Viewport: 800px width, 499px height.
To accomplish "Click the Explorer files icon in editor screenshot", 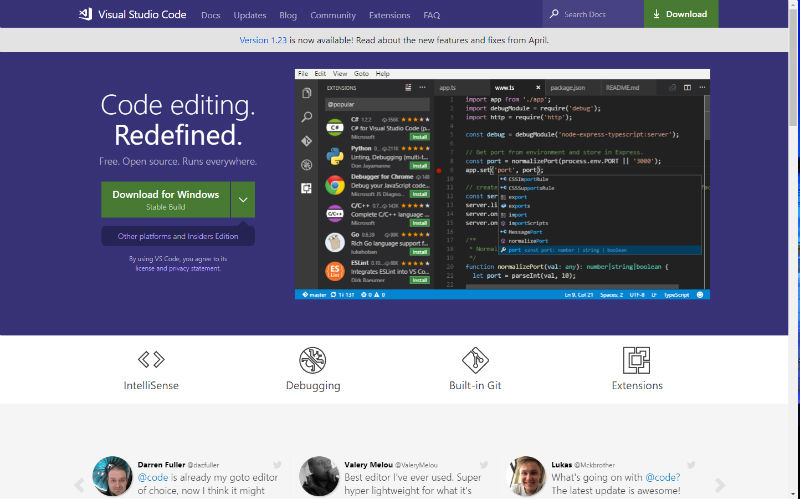I will pos(307,93).
